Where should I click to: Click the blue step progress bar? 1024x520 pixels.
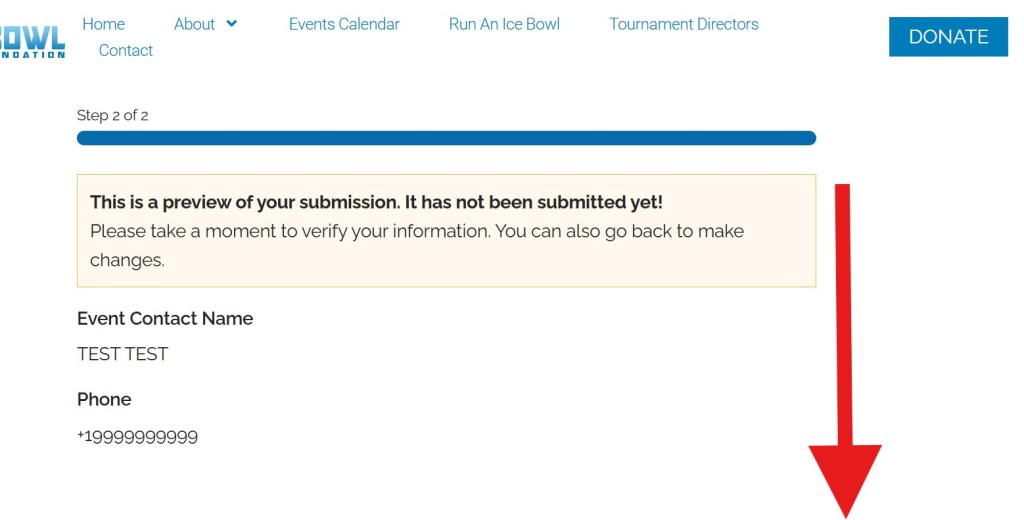tap(446, 138)
